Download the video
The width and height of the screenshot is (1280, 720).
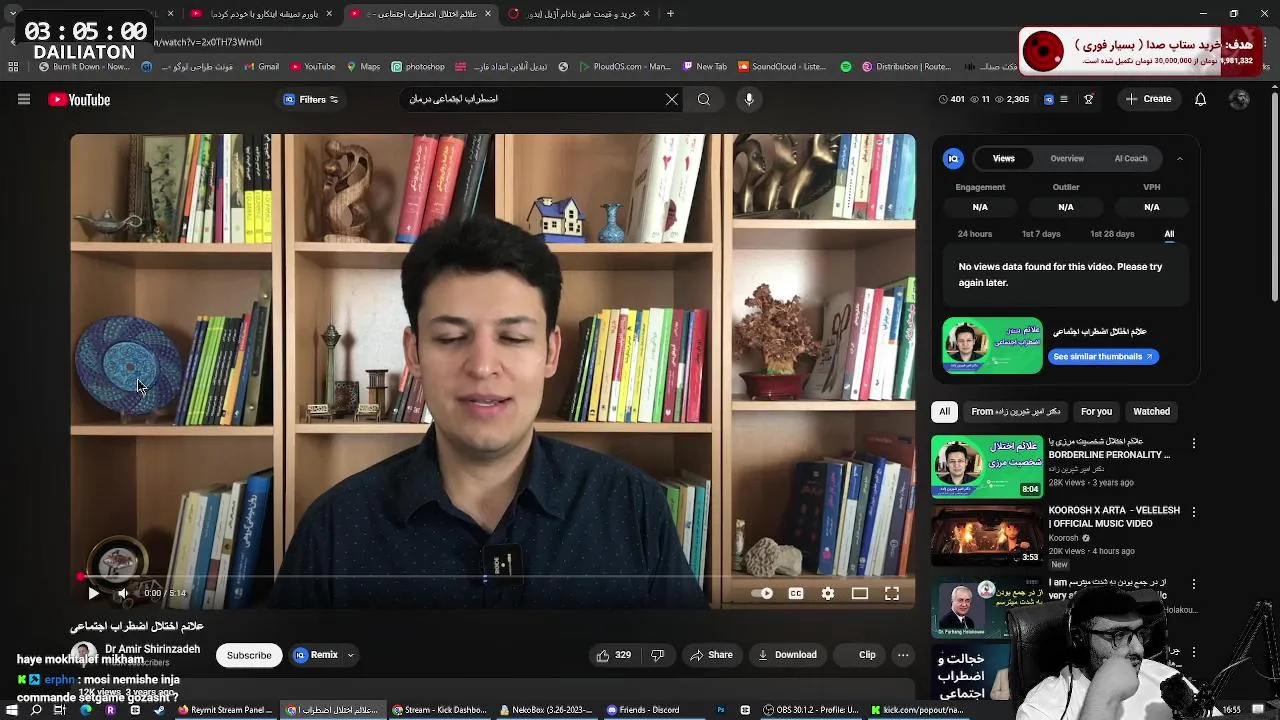coord(787,655)
